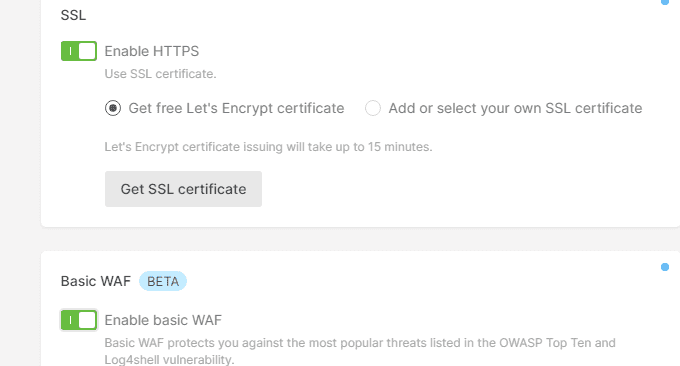
Task: Click the gray margin left of the SSL panel
Action: point(20,130)
